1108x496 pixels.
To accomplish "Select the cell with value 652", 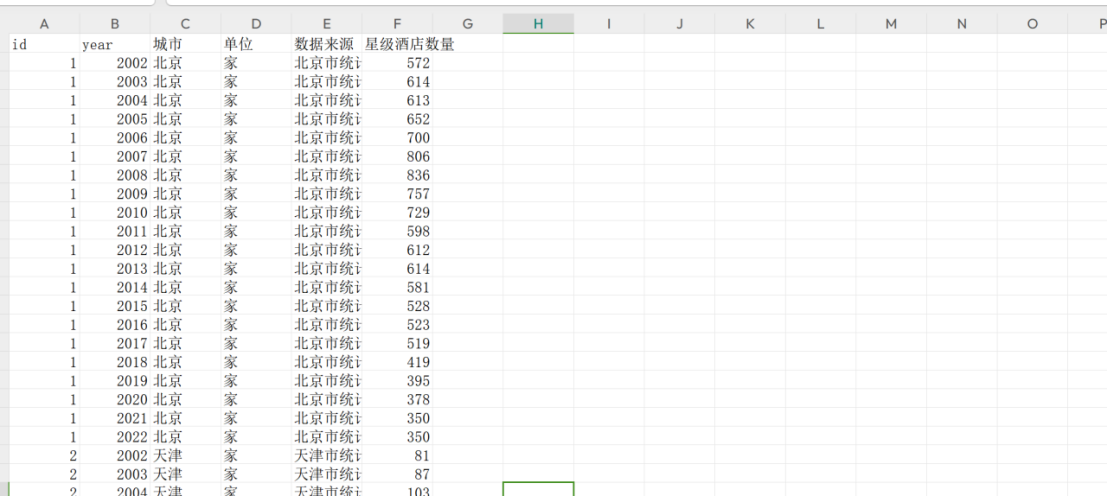I will point(397,119).
